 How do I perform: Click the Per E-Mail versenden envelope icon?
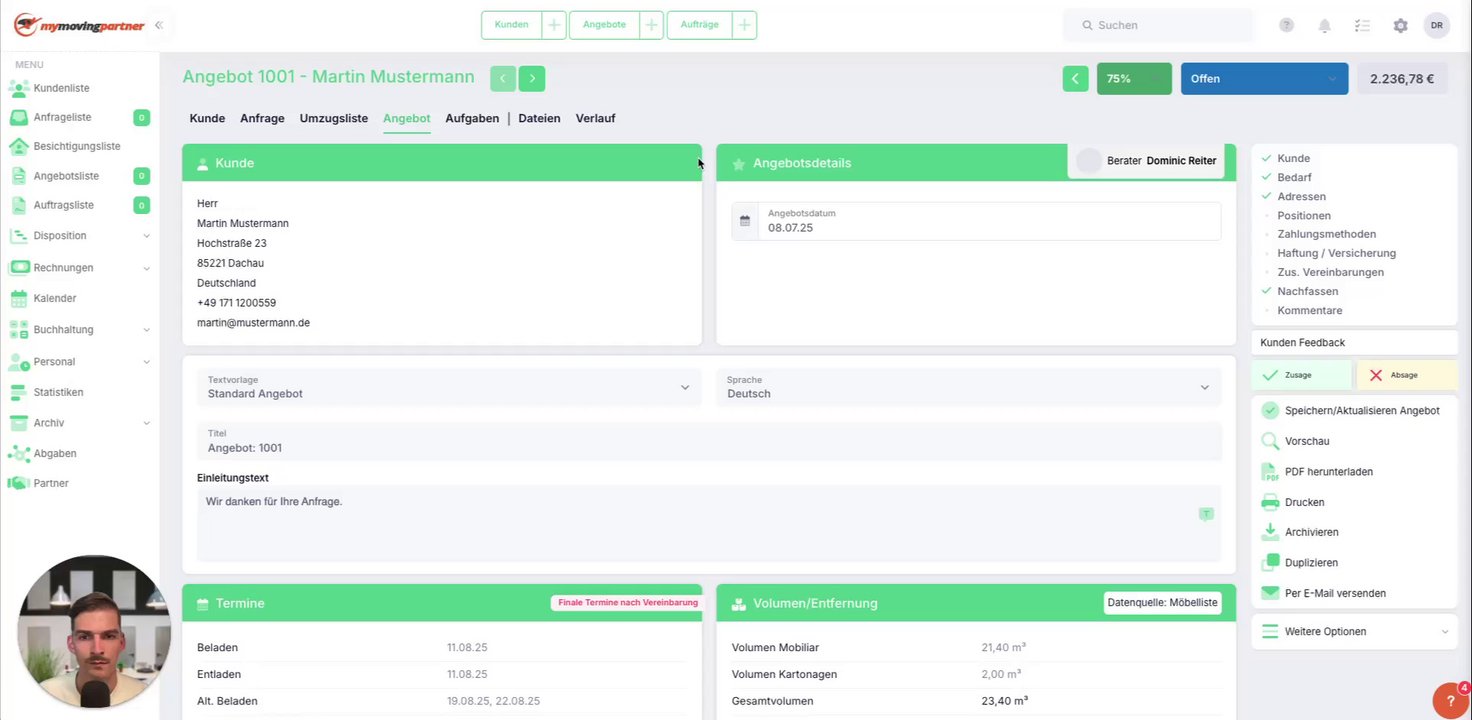tap(1270, 593)
